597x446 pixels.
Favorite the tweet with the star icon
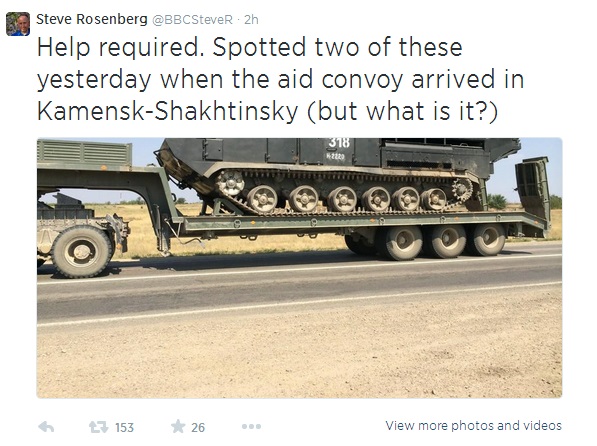[178, 427]
